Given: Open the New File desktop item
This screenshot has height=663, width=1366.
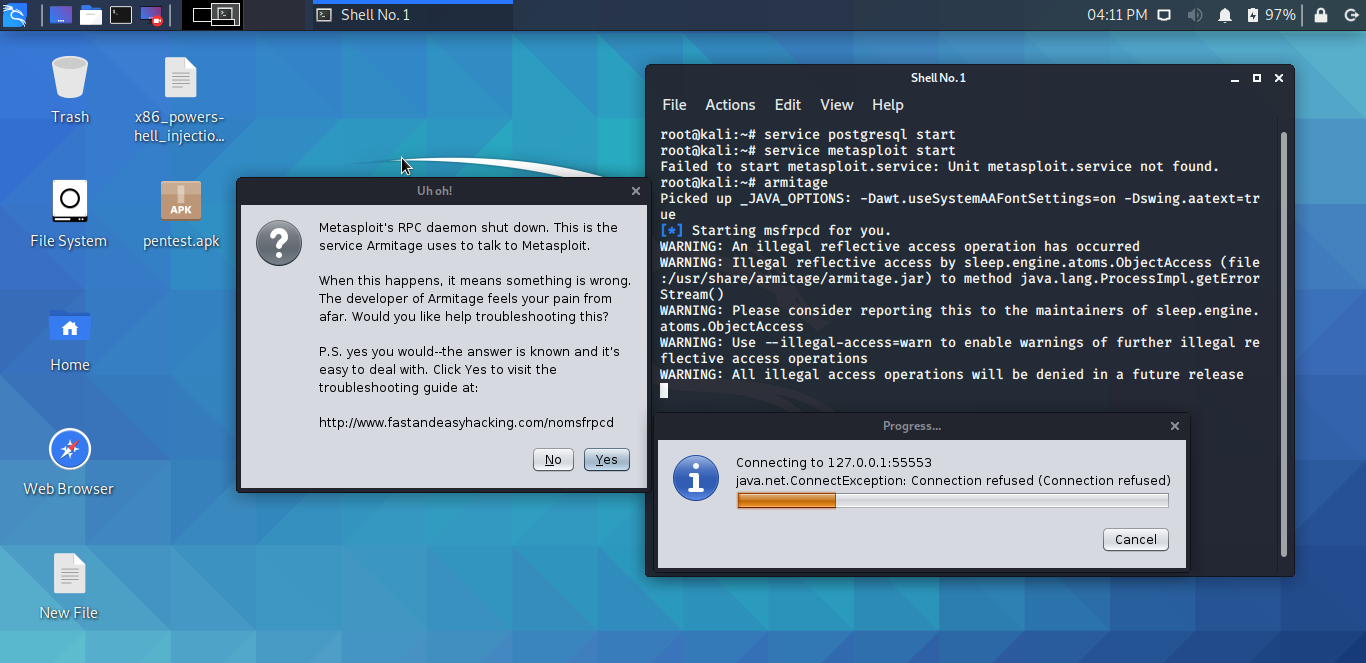Looking at the screenshot, I should point(68,573).
